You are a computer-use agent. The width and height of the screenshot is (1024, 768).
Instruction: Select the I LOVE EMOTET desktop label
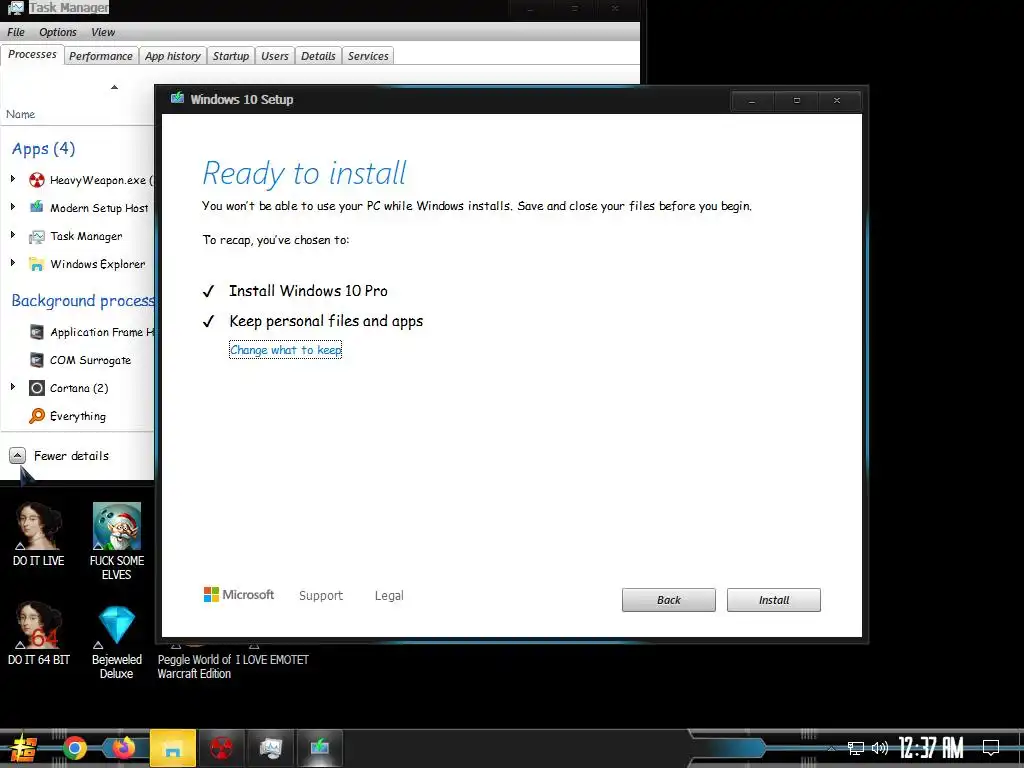coord(272,660)
